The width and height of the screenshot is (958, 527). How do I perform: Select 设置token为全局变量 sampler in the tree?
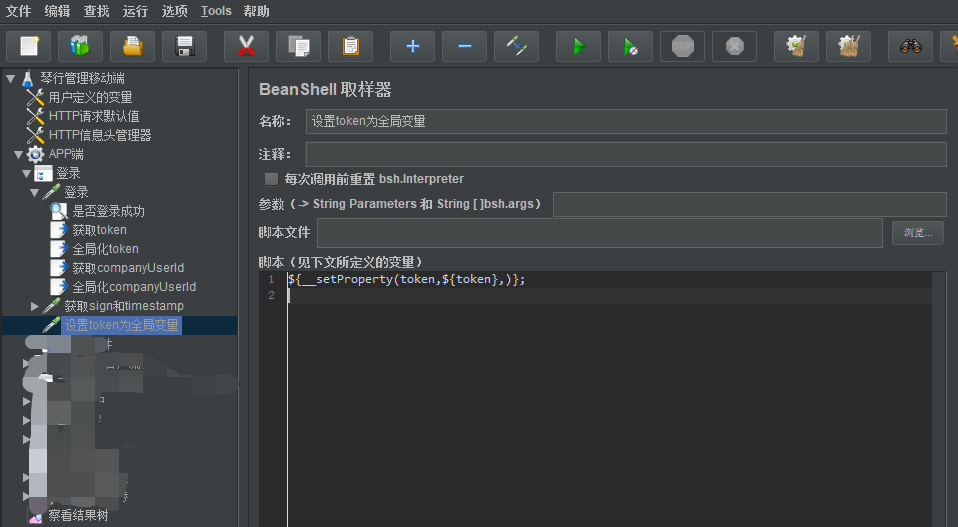click(x=122, y=325)
